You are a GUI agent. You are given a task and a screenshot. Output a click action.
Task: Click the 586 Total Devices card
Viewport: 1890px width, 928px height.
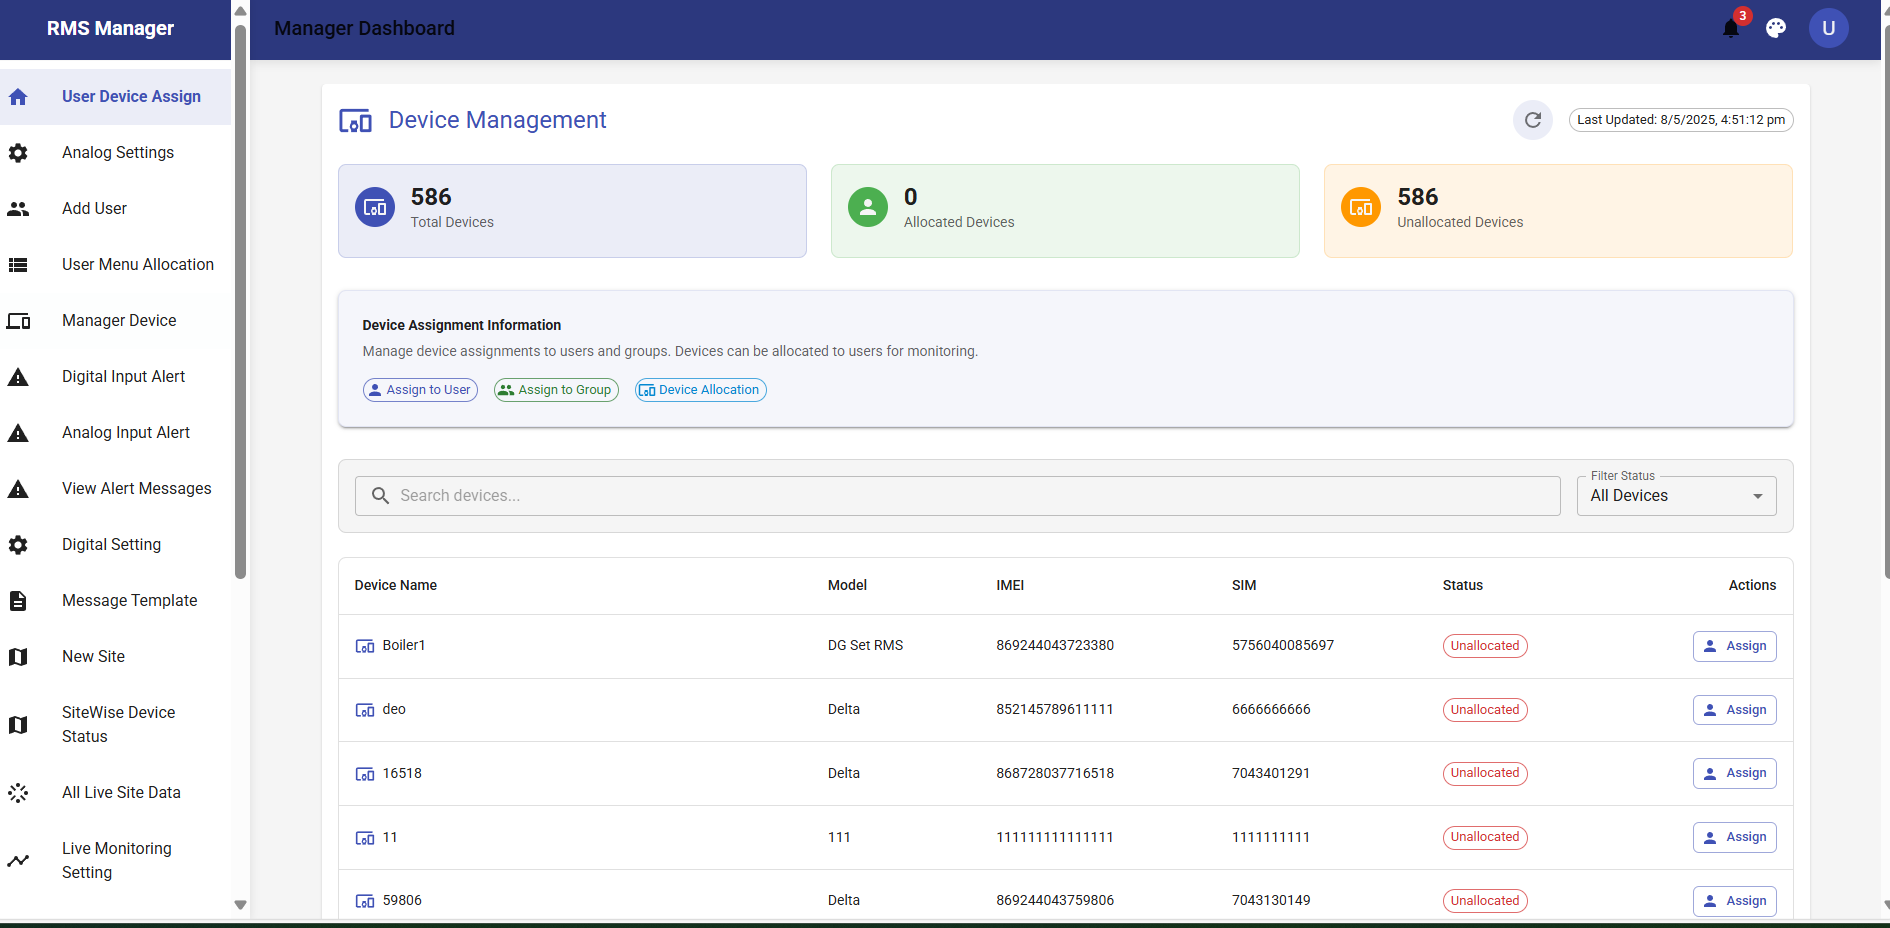click(572, 211)
